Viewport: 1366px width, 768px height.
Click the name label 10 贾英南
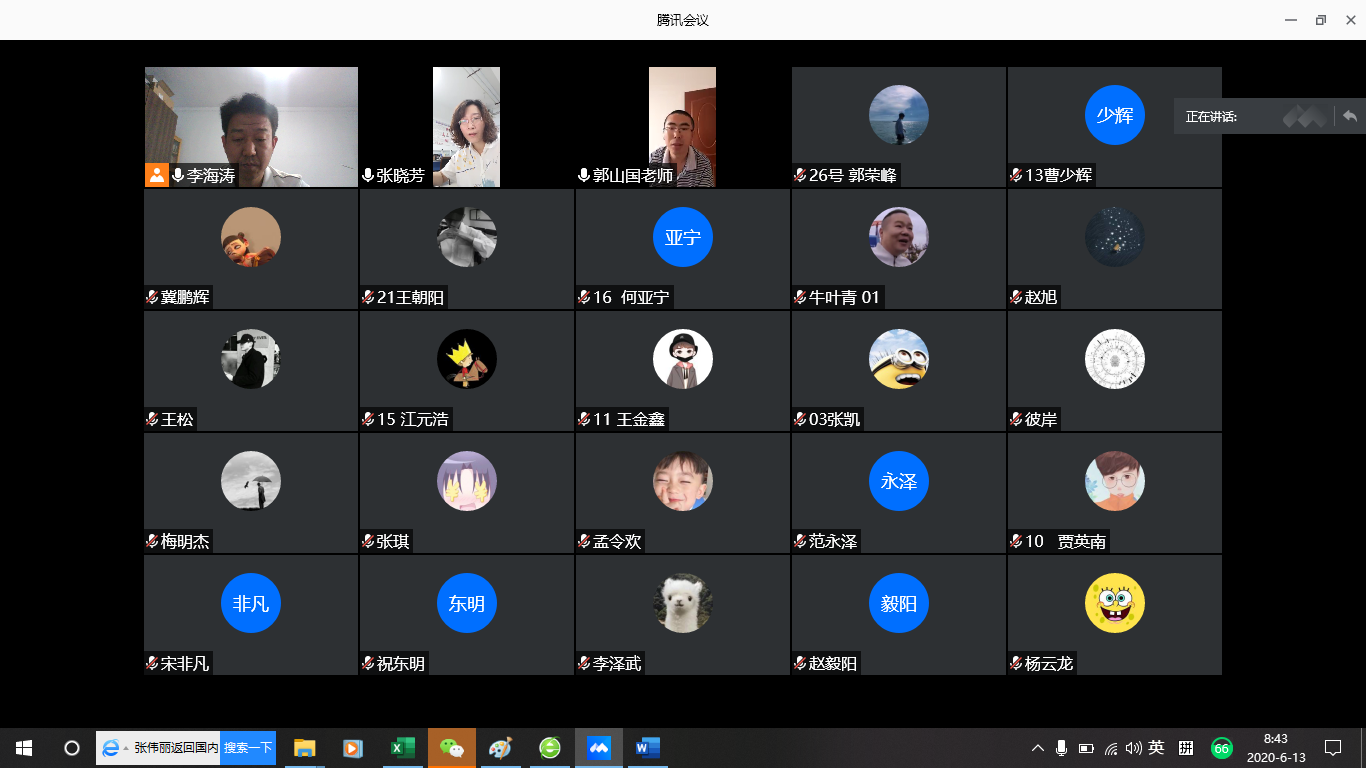click(x=1066, y=541)
